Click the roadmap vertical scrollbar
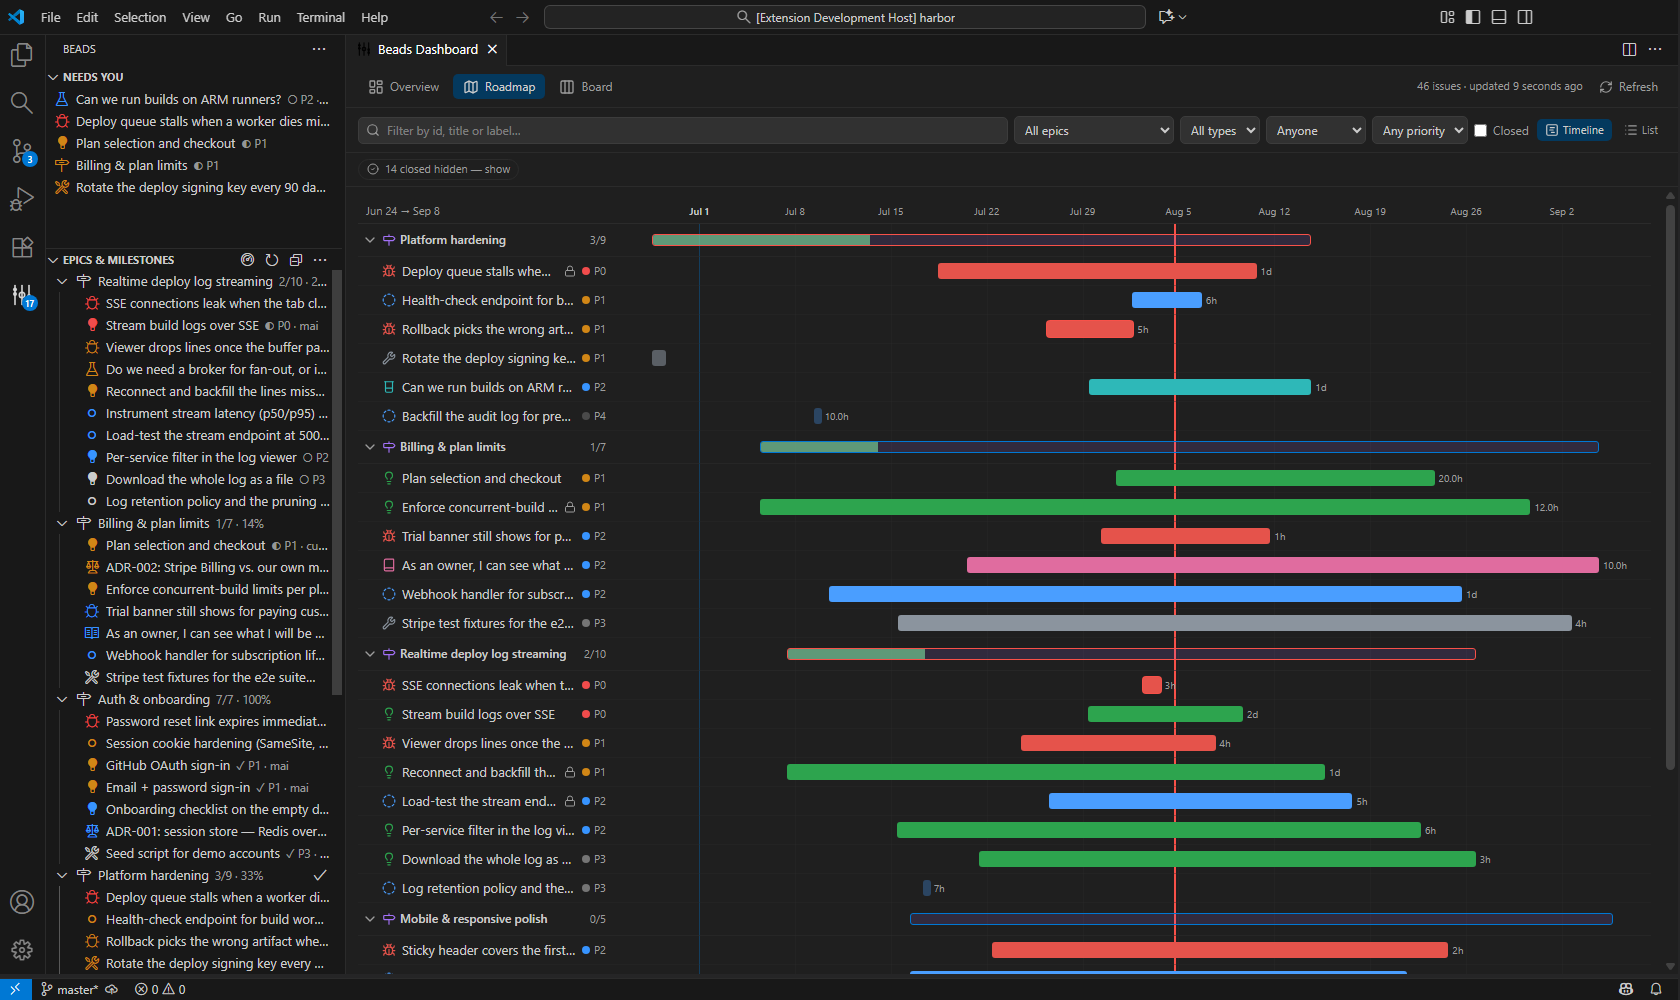This screenshot has height=1000, width=1680. coord(1670,488)
